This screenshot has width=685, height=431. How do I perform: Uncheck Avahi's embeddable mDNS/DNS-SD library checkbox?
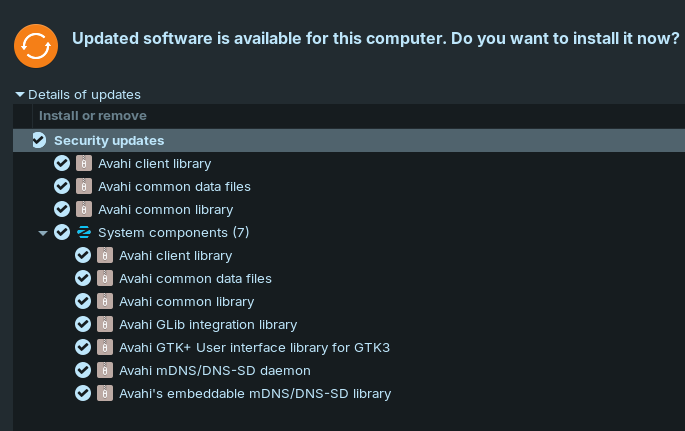pos(83,393)
